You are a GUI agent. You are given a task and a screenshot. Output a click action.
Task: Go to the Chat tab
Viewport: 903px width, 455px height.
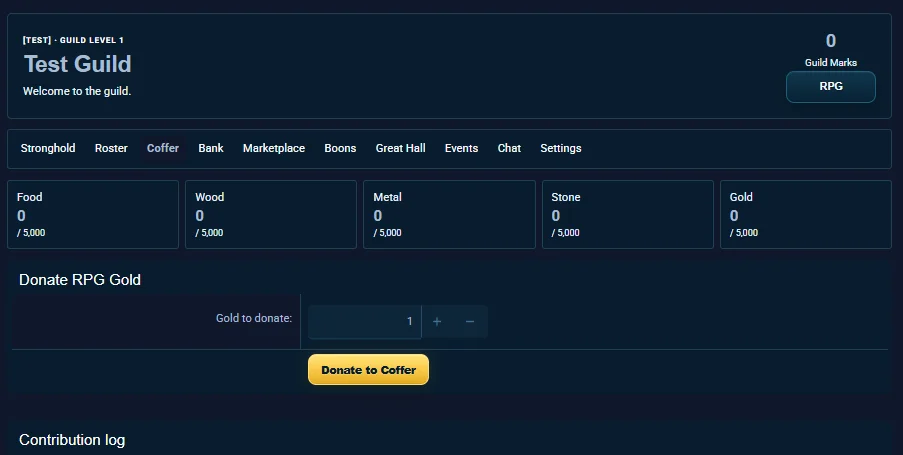point(509,148)
